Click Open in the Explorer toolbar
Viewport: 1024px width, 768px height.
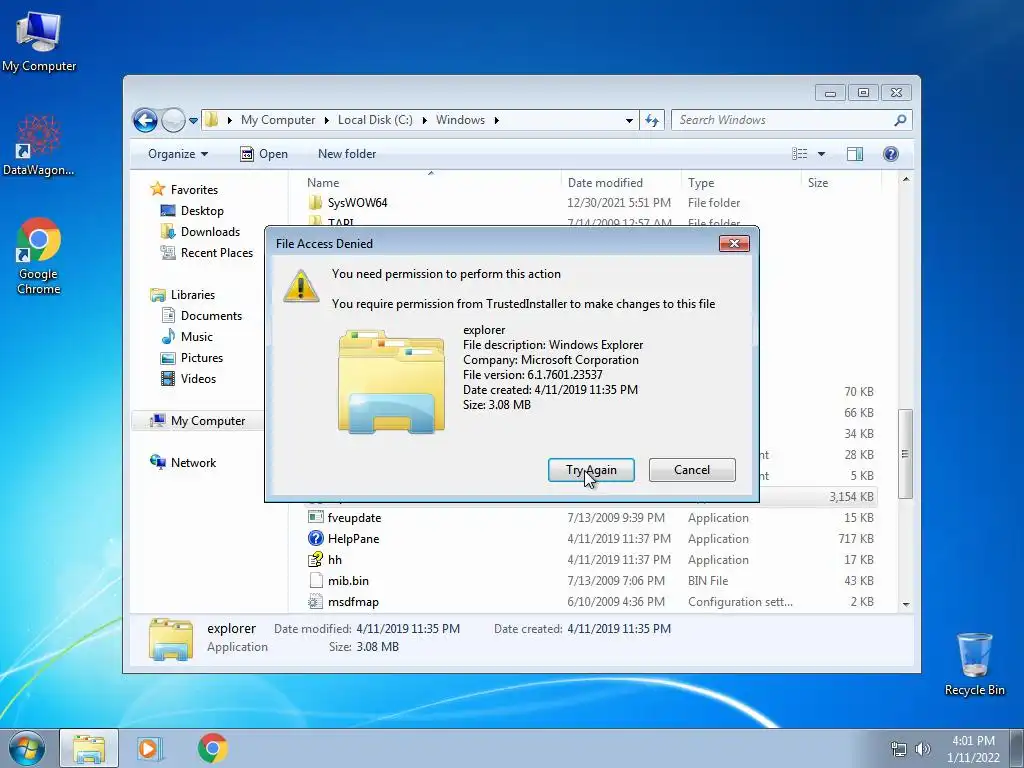point(264,153)
